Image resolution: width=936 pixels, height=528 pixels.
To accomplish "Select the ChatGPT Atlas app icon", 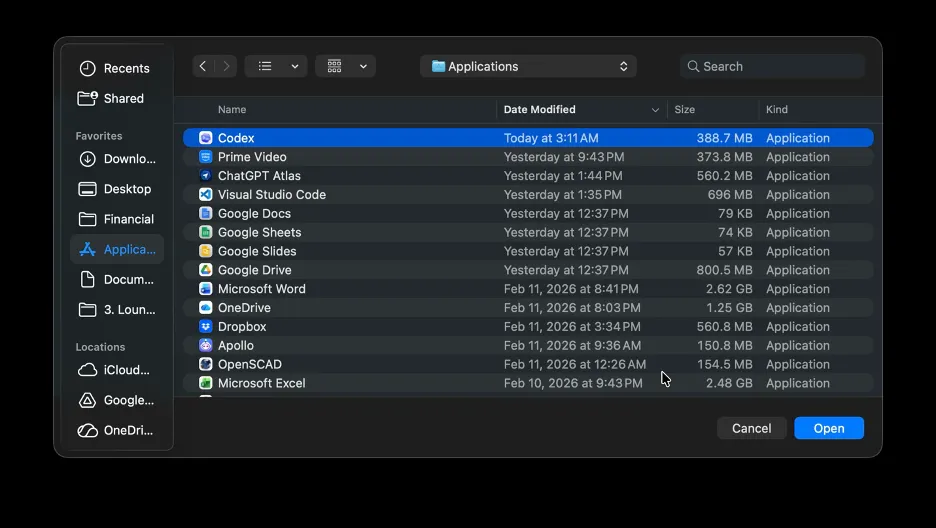I will coord(205,176).
